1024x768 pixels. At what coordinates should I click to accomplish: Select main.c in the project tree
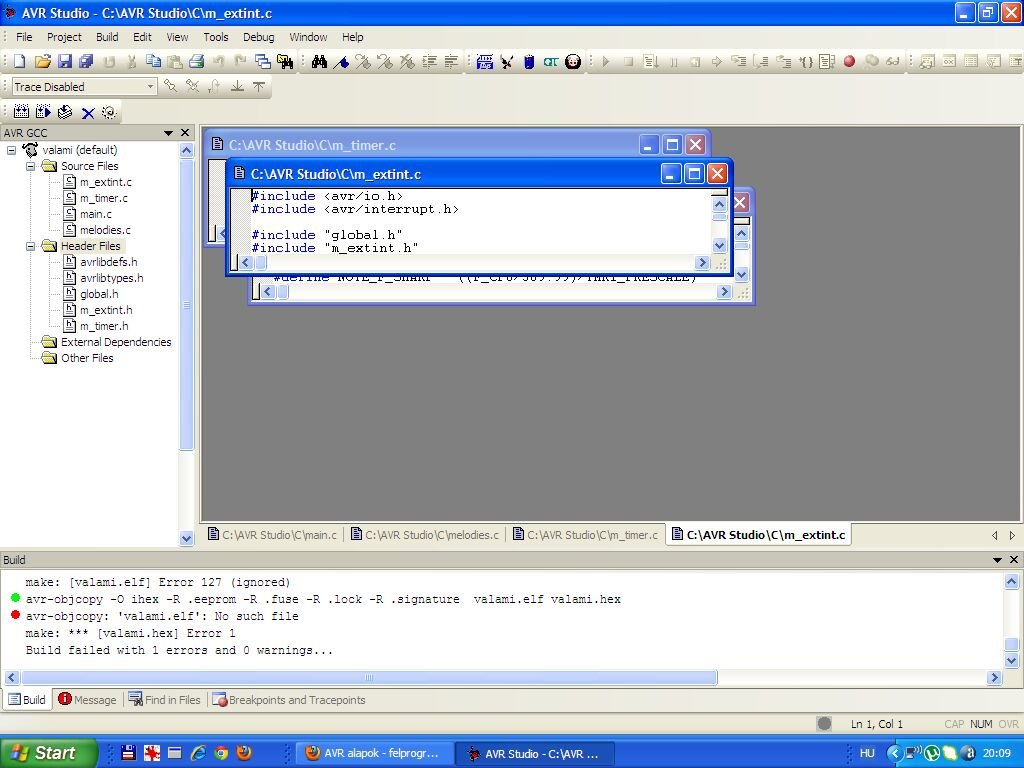pos(88,214)
